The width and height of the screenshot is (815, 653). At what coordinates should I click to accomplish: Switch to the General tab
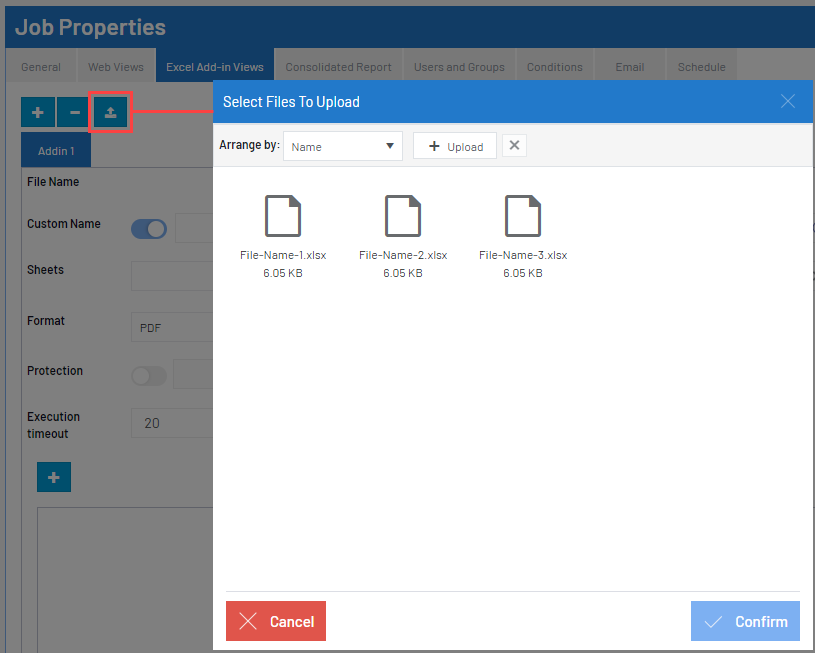[x=41, y=67]
